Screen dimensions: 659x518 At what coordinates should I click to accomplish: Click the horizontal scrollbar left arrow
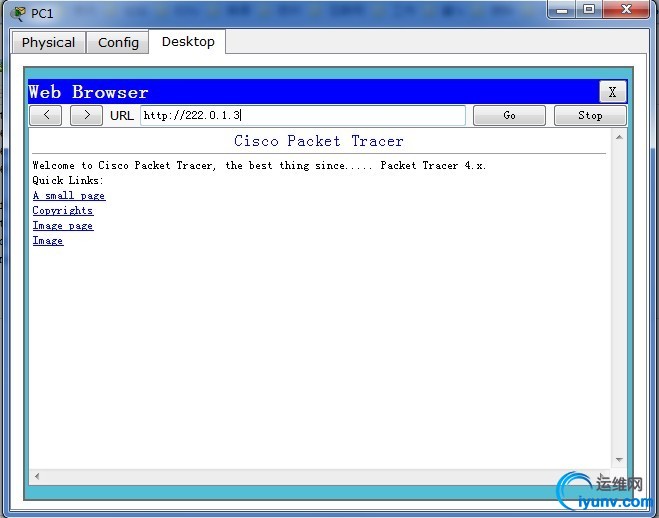pyautogui.click(x=37, y=476)
